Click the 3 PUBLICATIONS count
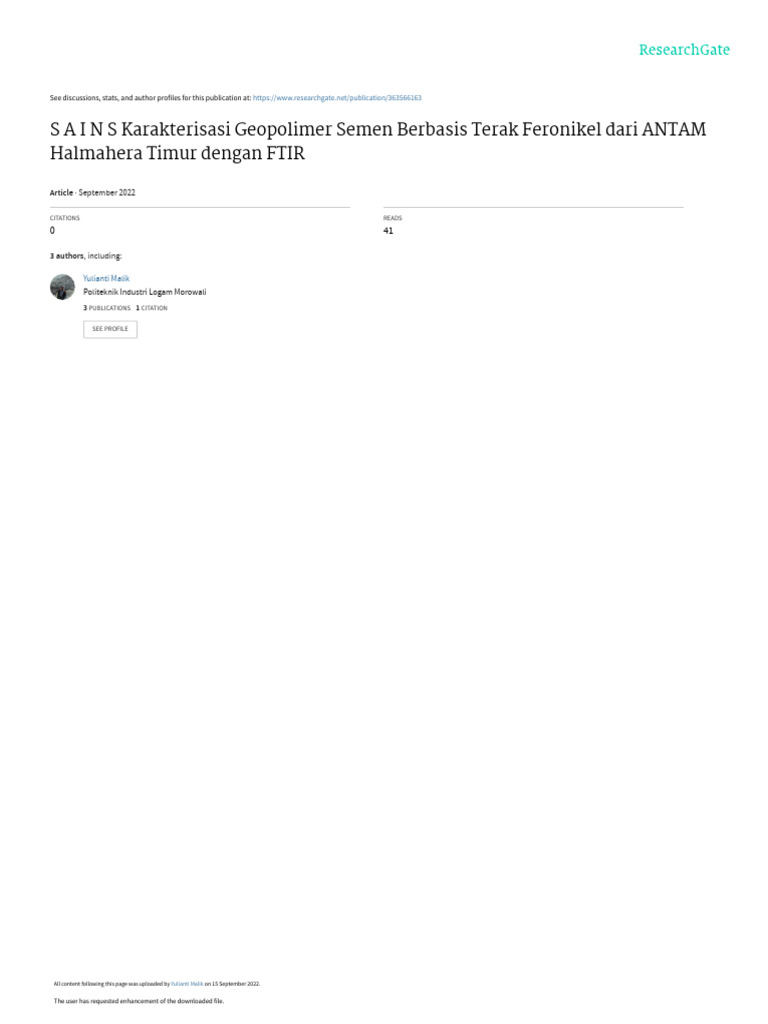This screenshot has height=1024, width=768. click(x=106, y=308)
